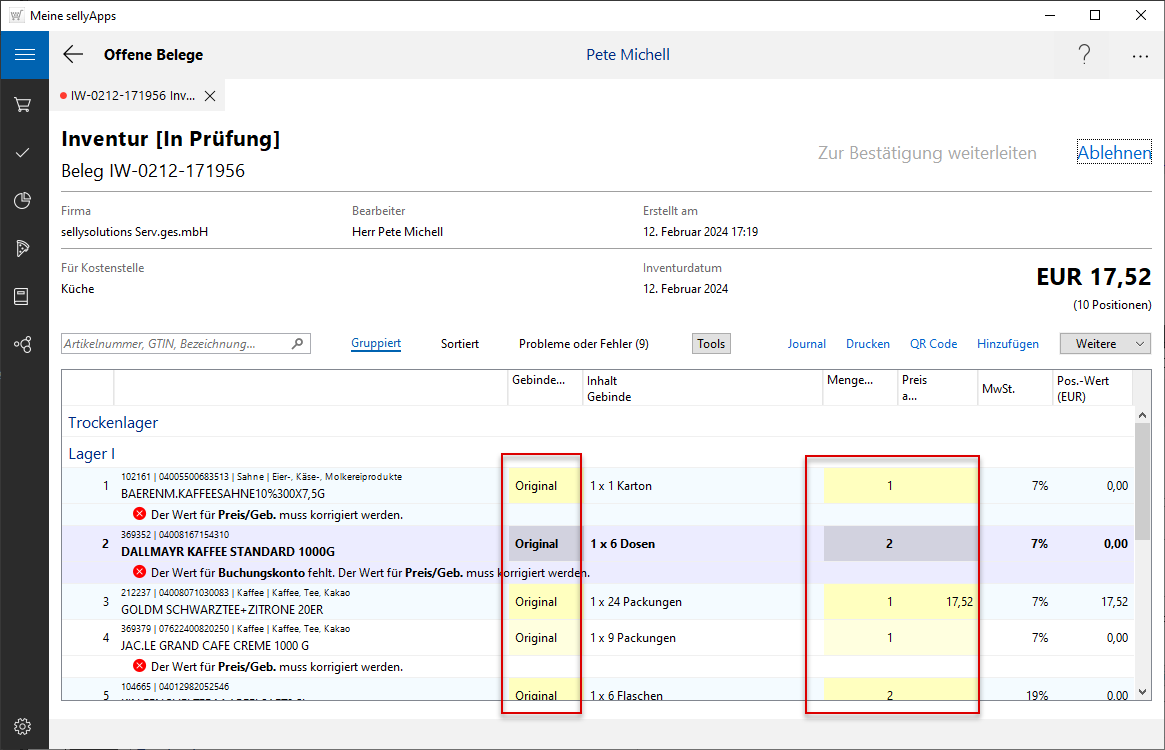The height and width of the screenshot is (750, 1165).
Task: Open the settings gear icon
Action: coord(24,726)
